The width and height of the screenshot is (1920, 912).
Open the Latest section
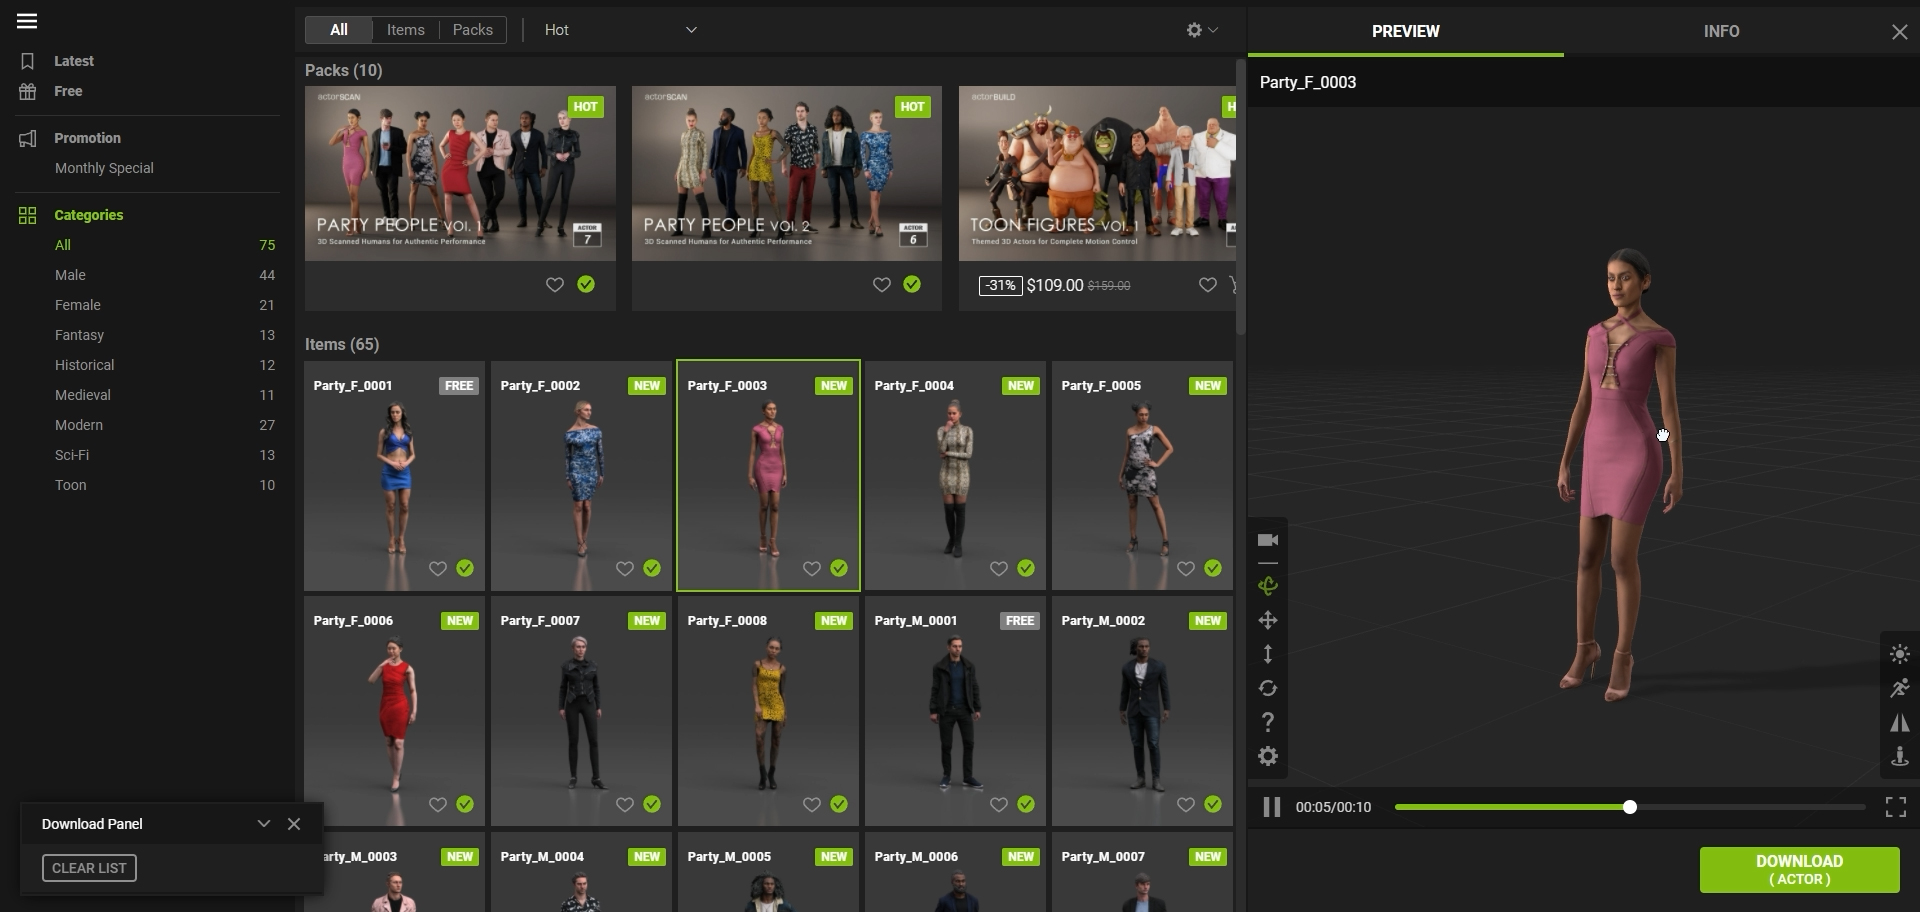pyautogui.click(x=74, y=61)
